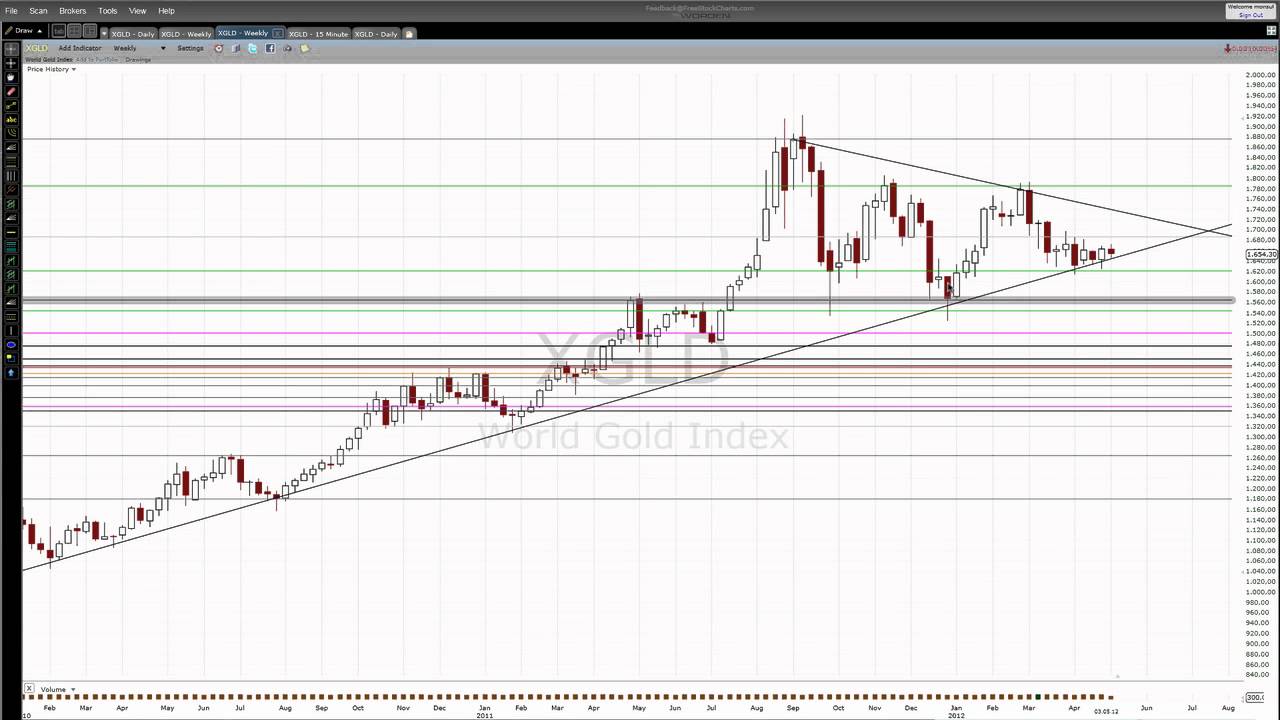Viewport: 1280px width, 720px height.
Task: Click the Sign Out link
Action: coord(1251,15)
